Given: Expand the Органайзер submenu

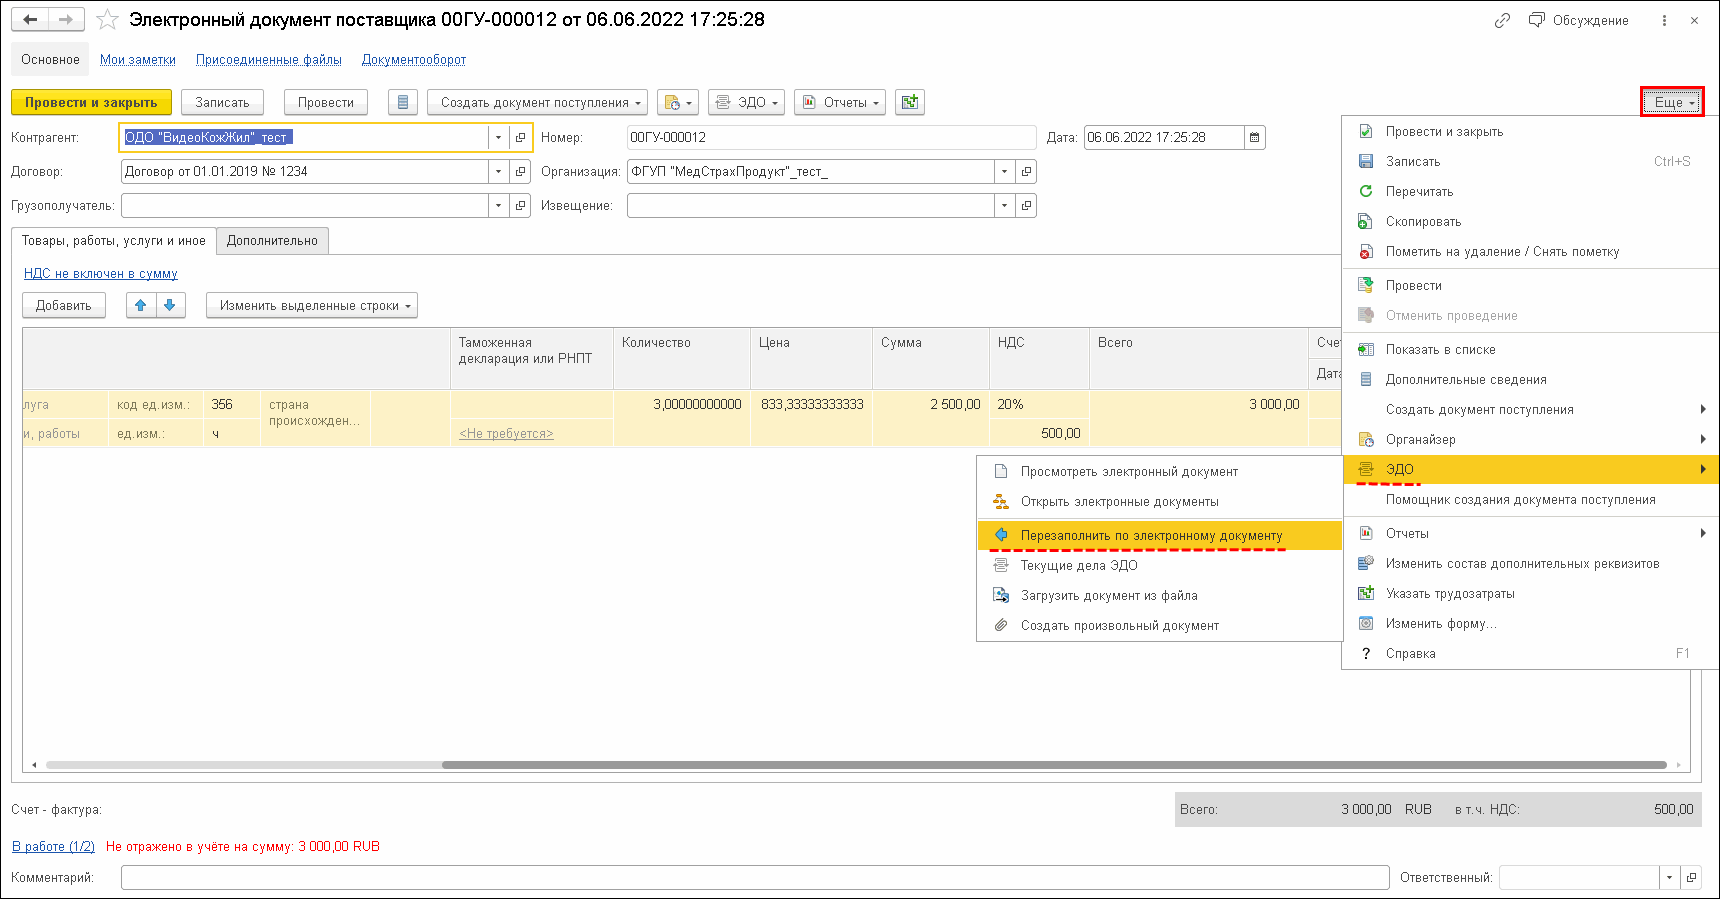Looking at the screenshot, I should pos(1529,439).
